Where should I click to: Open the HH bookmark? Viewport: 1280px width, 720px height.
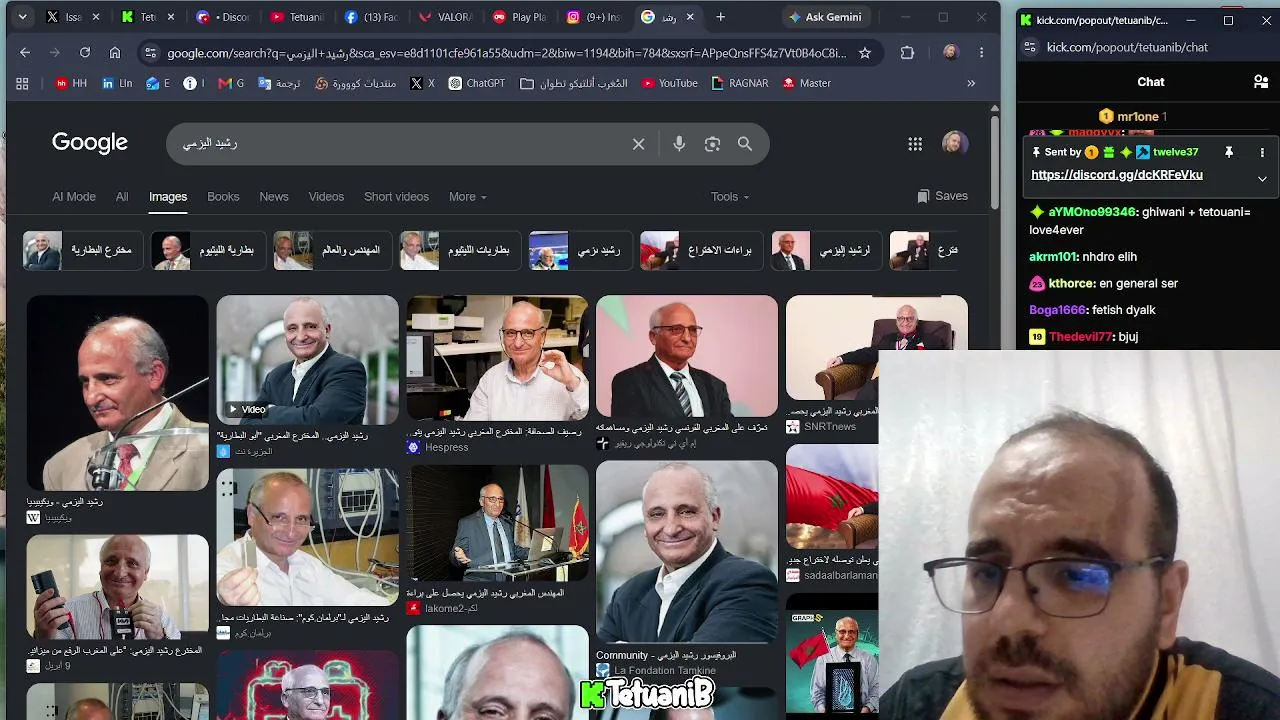(x=71, y=84)
